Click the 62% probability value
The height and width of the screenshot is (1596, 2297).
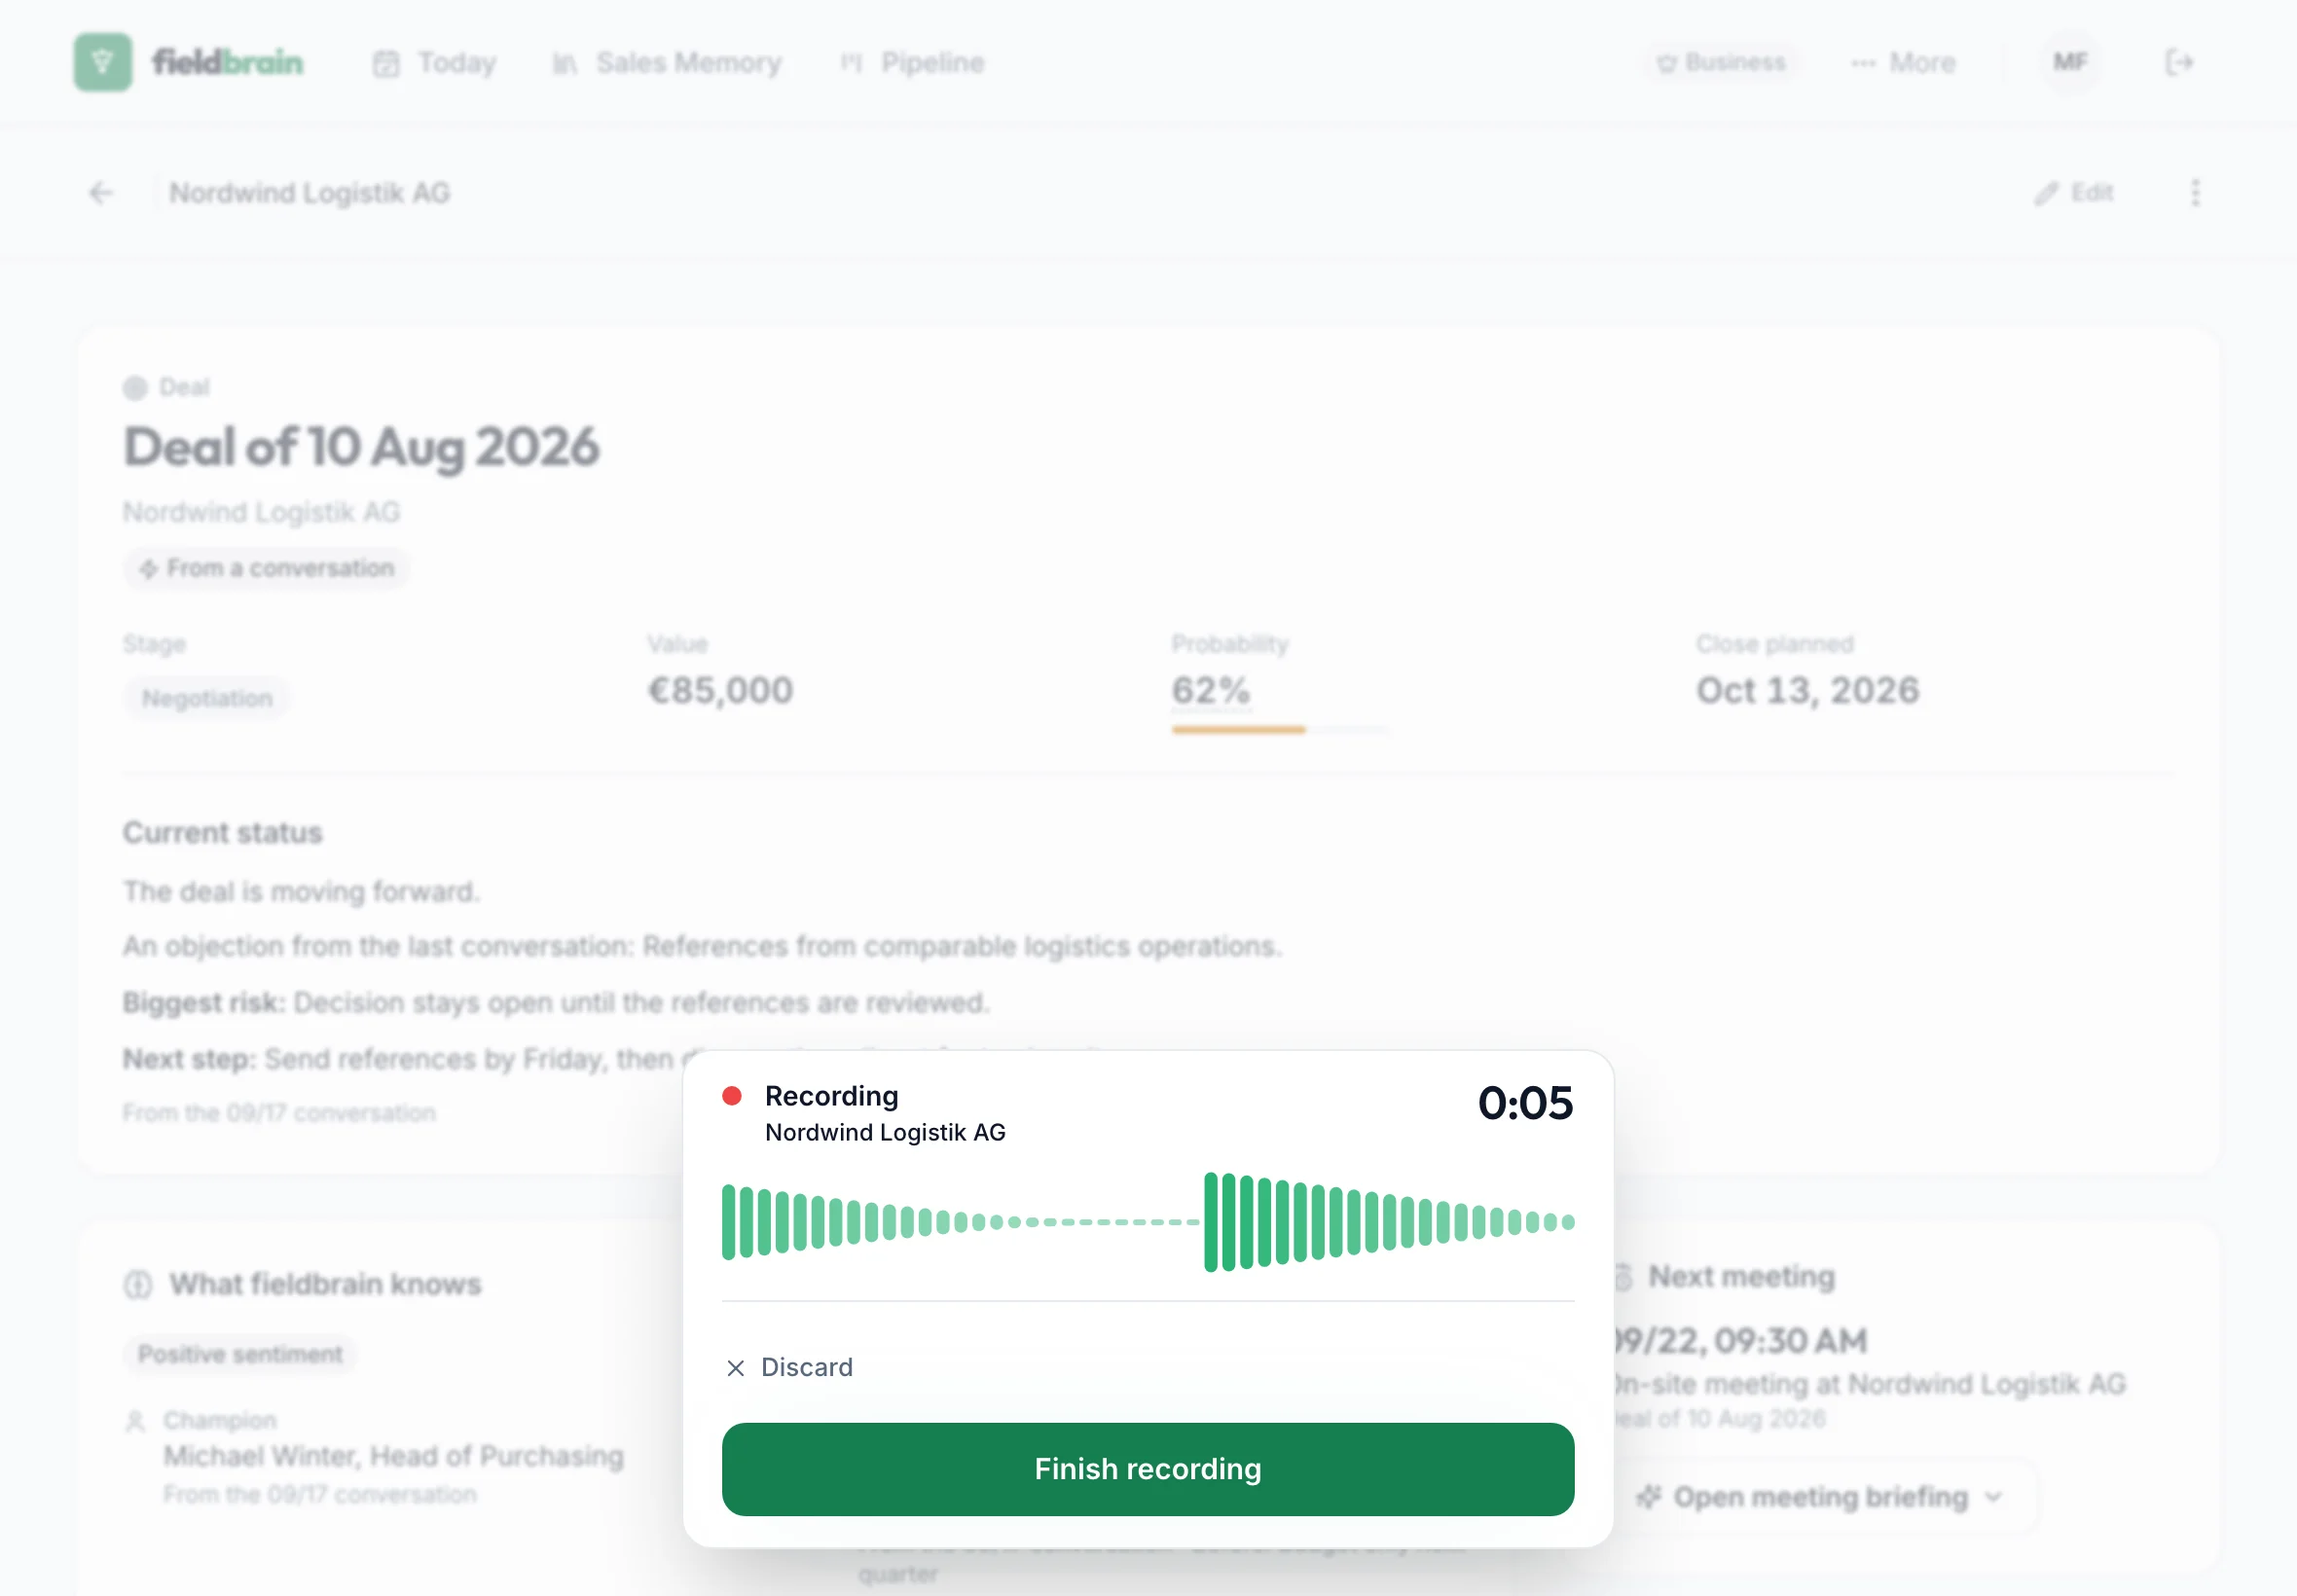pyautogui.click(x=1210, y=690)
